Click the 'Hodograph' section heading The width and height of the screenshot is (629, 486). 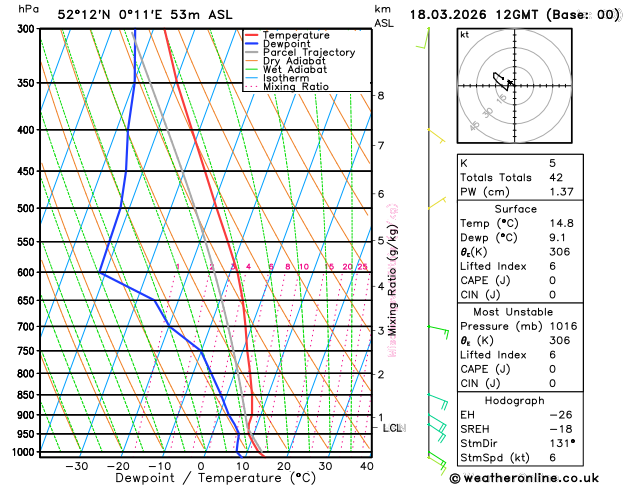point(515,401)
